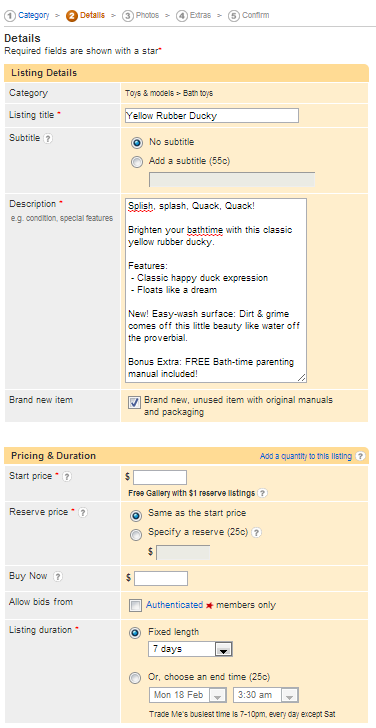The image size is (376, 728).
Task: Click the Subtitle help question mark icon
Action: pyautogui.click(x=48, y=139)
